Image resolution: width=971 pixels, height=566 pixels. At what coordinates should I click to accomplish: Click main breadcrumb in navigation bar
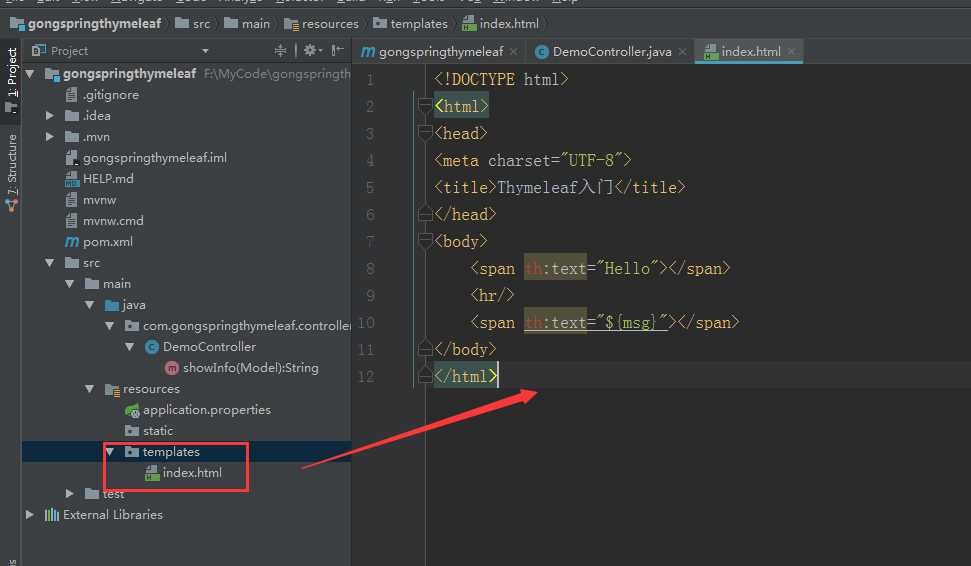[247, 24]
